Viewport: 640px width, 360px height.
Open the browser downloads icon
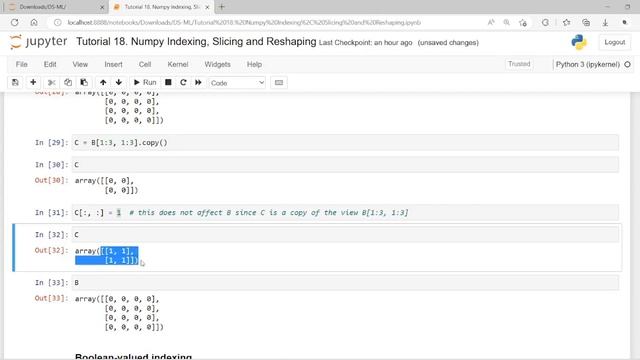605,22
